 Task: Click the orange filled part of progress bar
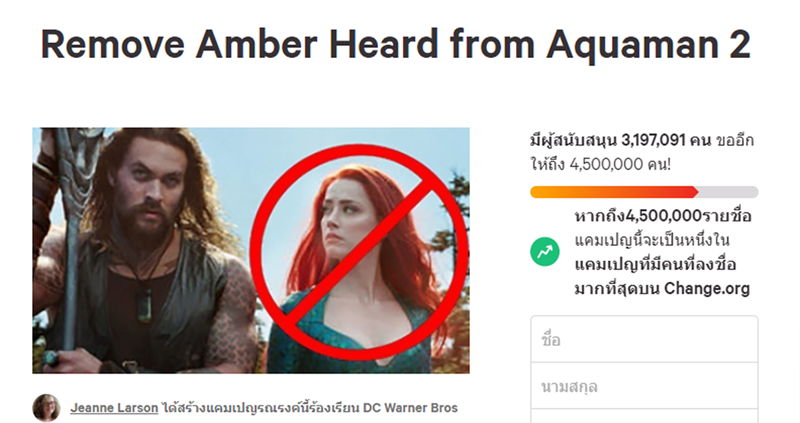(614, 192)
